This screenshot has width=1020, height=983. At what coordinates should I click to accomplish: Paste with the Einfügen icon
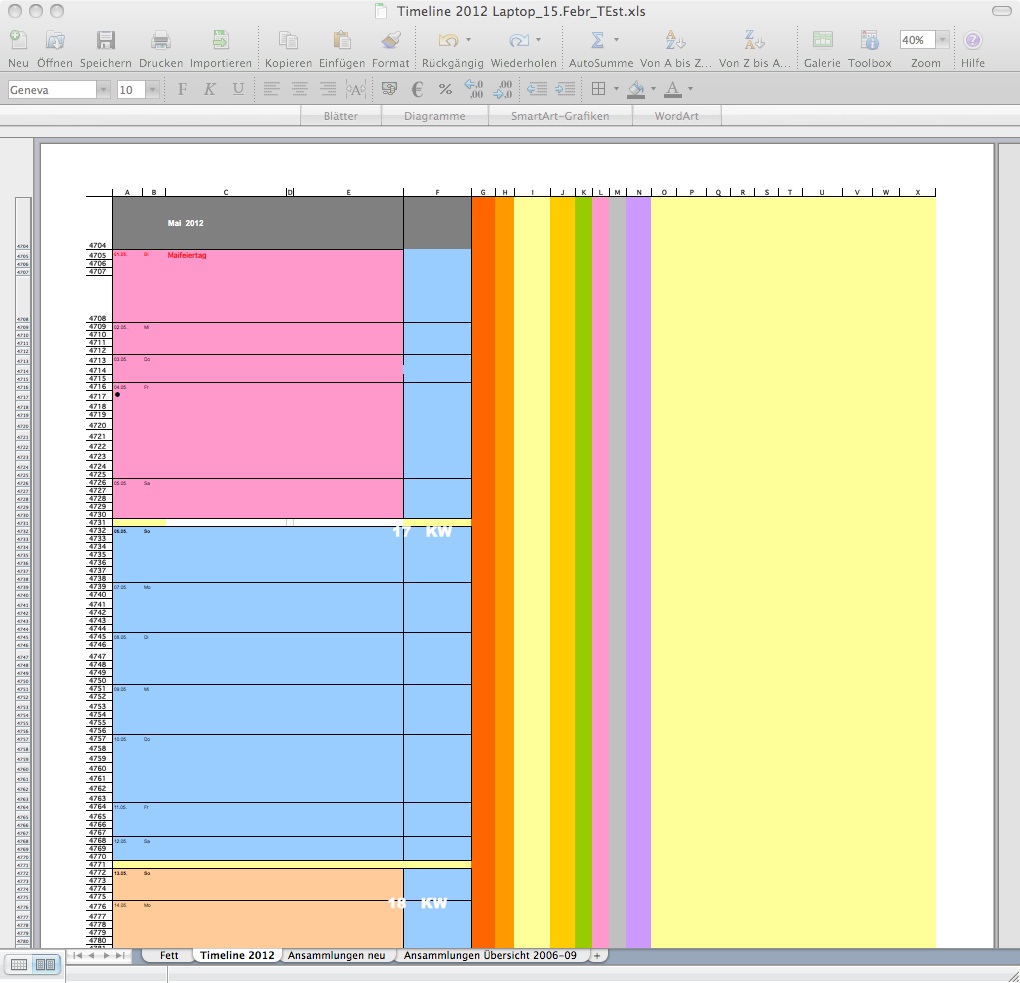pos(342,40)
